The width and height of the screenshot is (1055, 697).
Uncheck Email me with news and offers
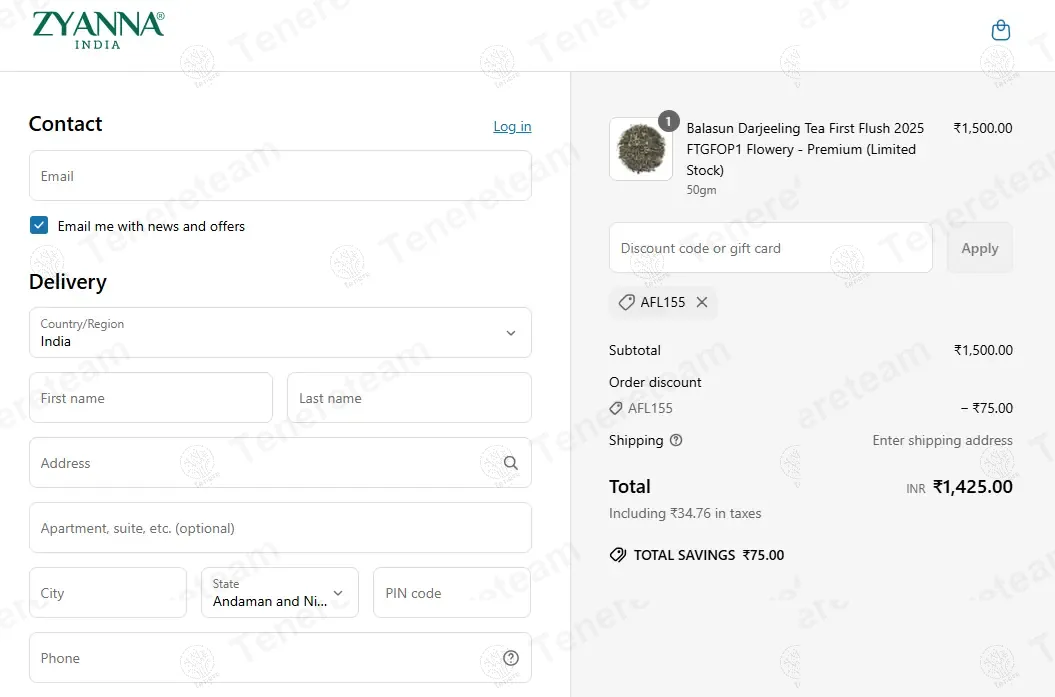(x=39, y=225)
